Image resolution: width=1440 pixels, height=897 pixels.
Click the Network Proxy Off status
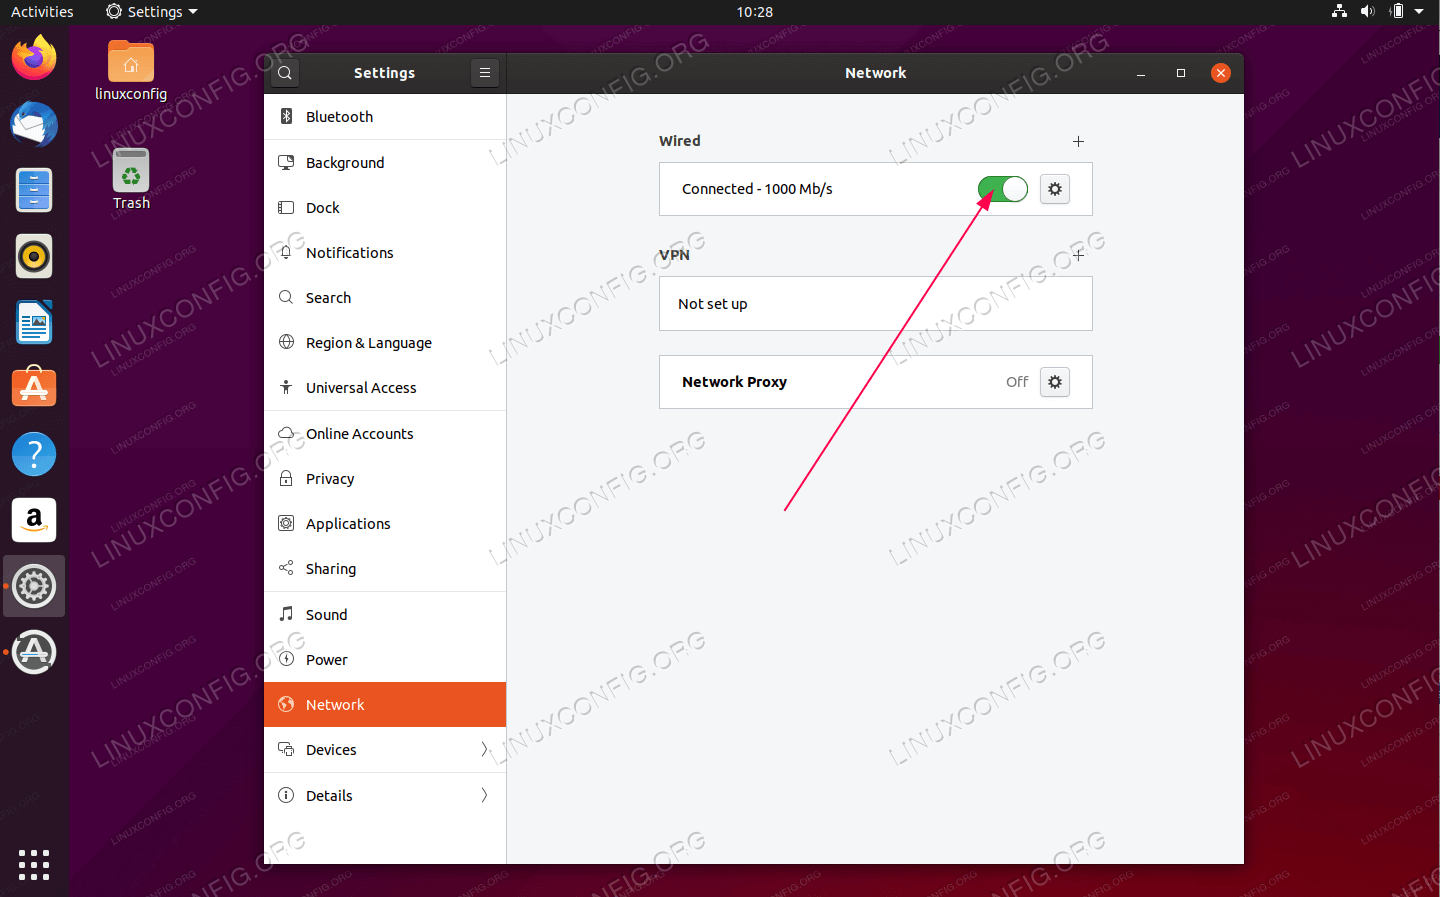(1017, 382)
